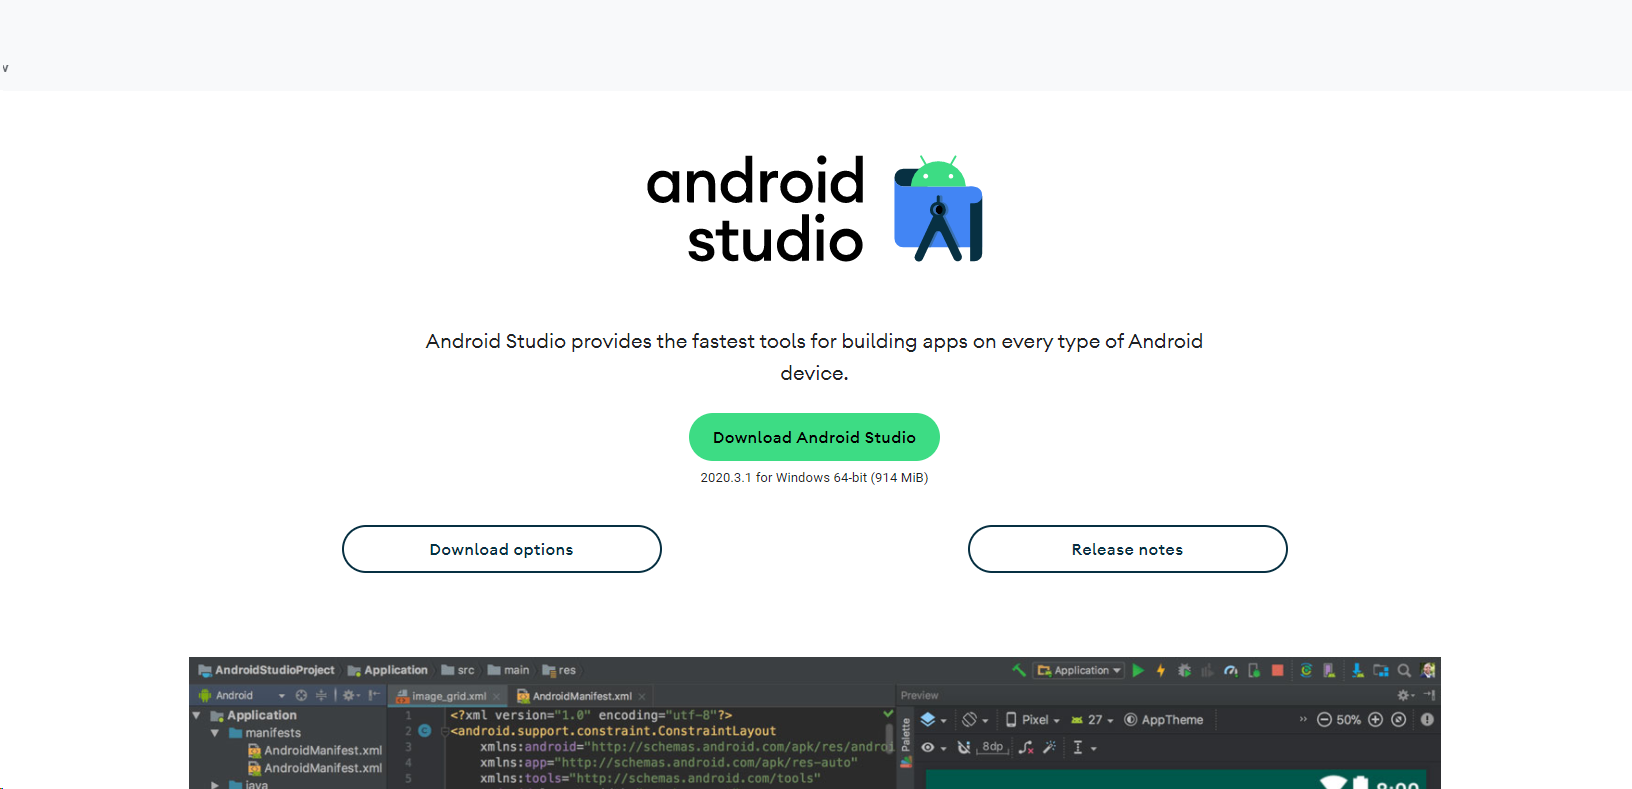Image resolution: width=1632 pixels, height=789 pixels.
Task: Open the Android project view dropdown
Action: click(242, 695)
